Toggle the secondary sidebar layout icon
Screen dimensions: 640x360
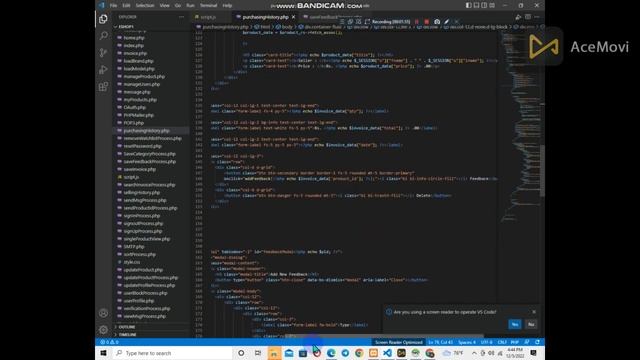[484, 5]
